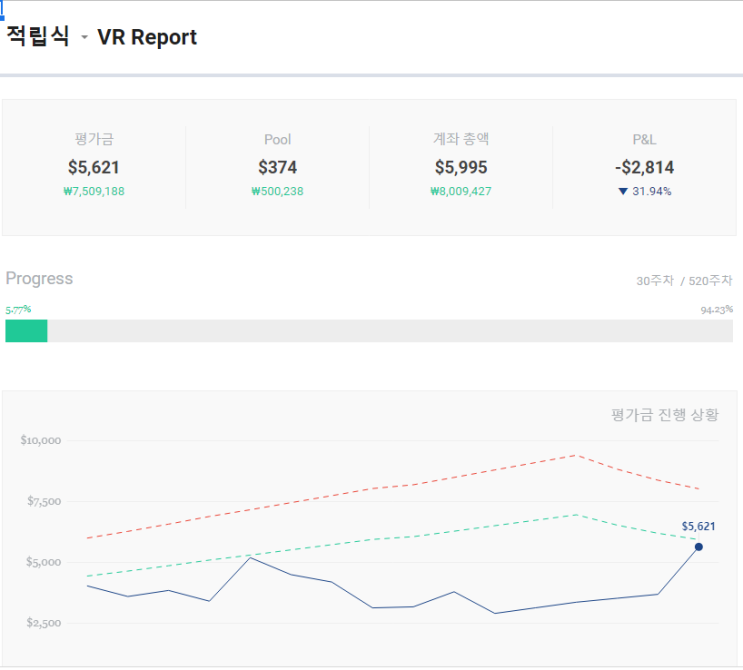The height and width of the screenshot is (670, 743).
Task: Click the 5.77% progress label
Action: 18,310
